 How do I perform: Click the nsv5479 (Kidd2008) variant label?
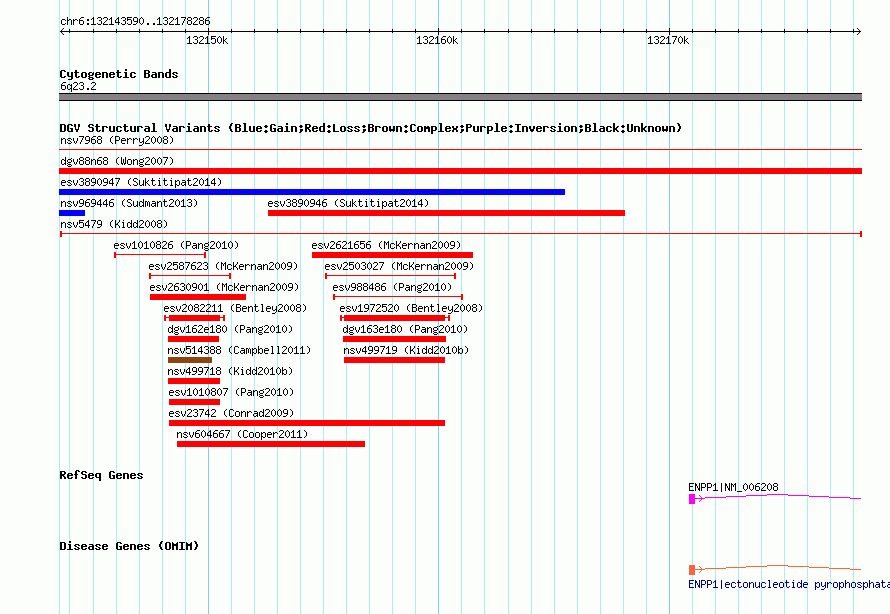pos(114,224)
